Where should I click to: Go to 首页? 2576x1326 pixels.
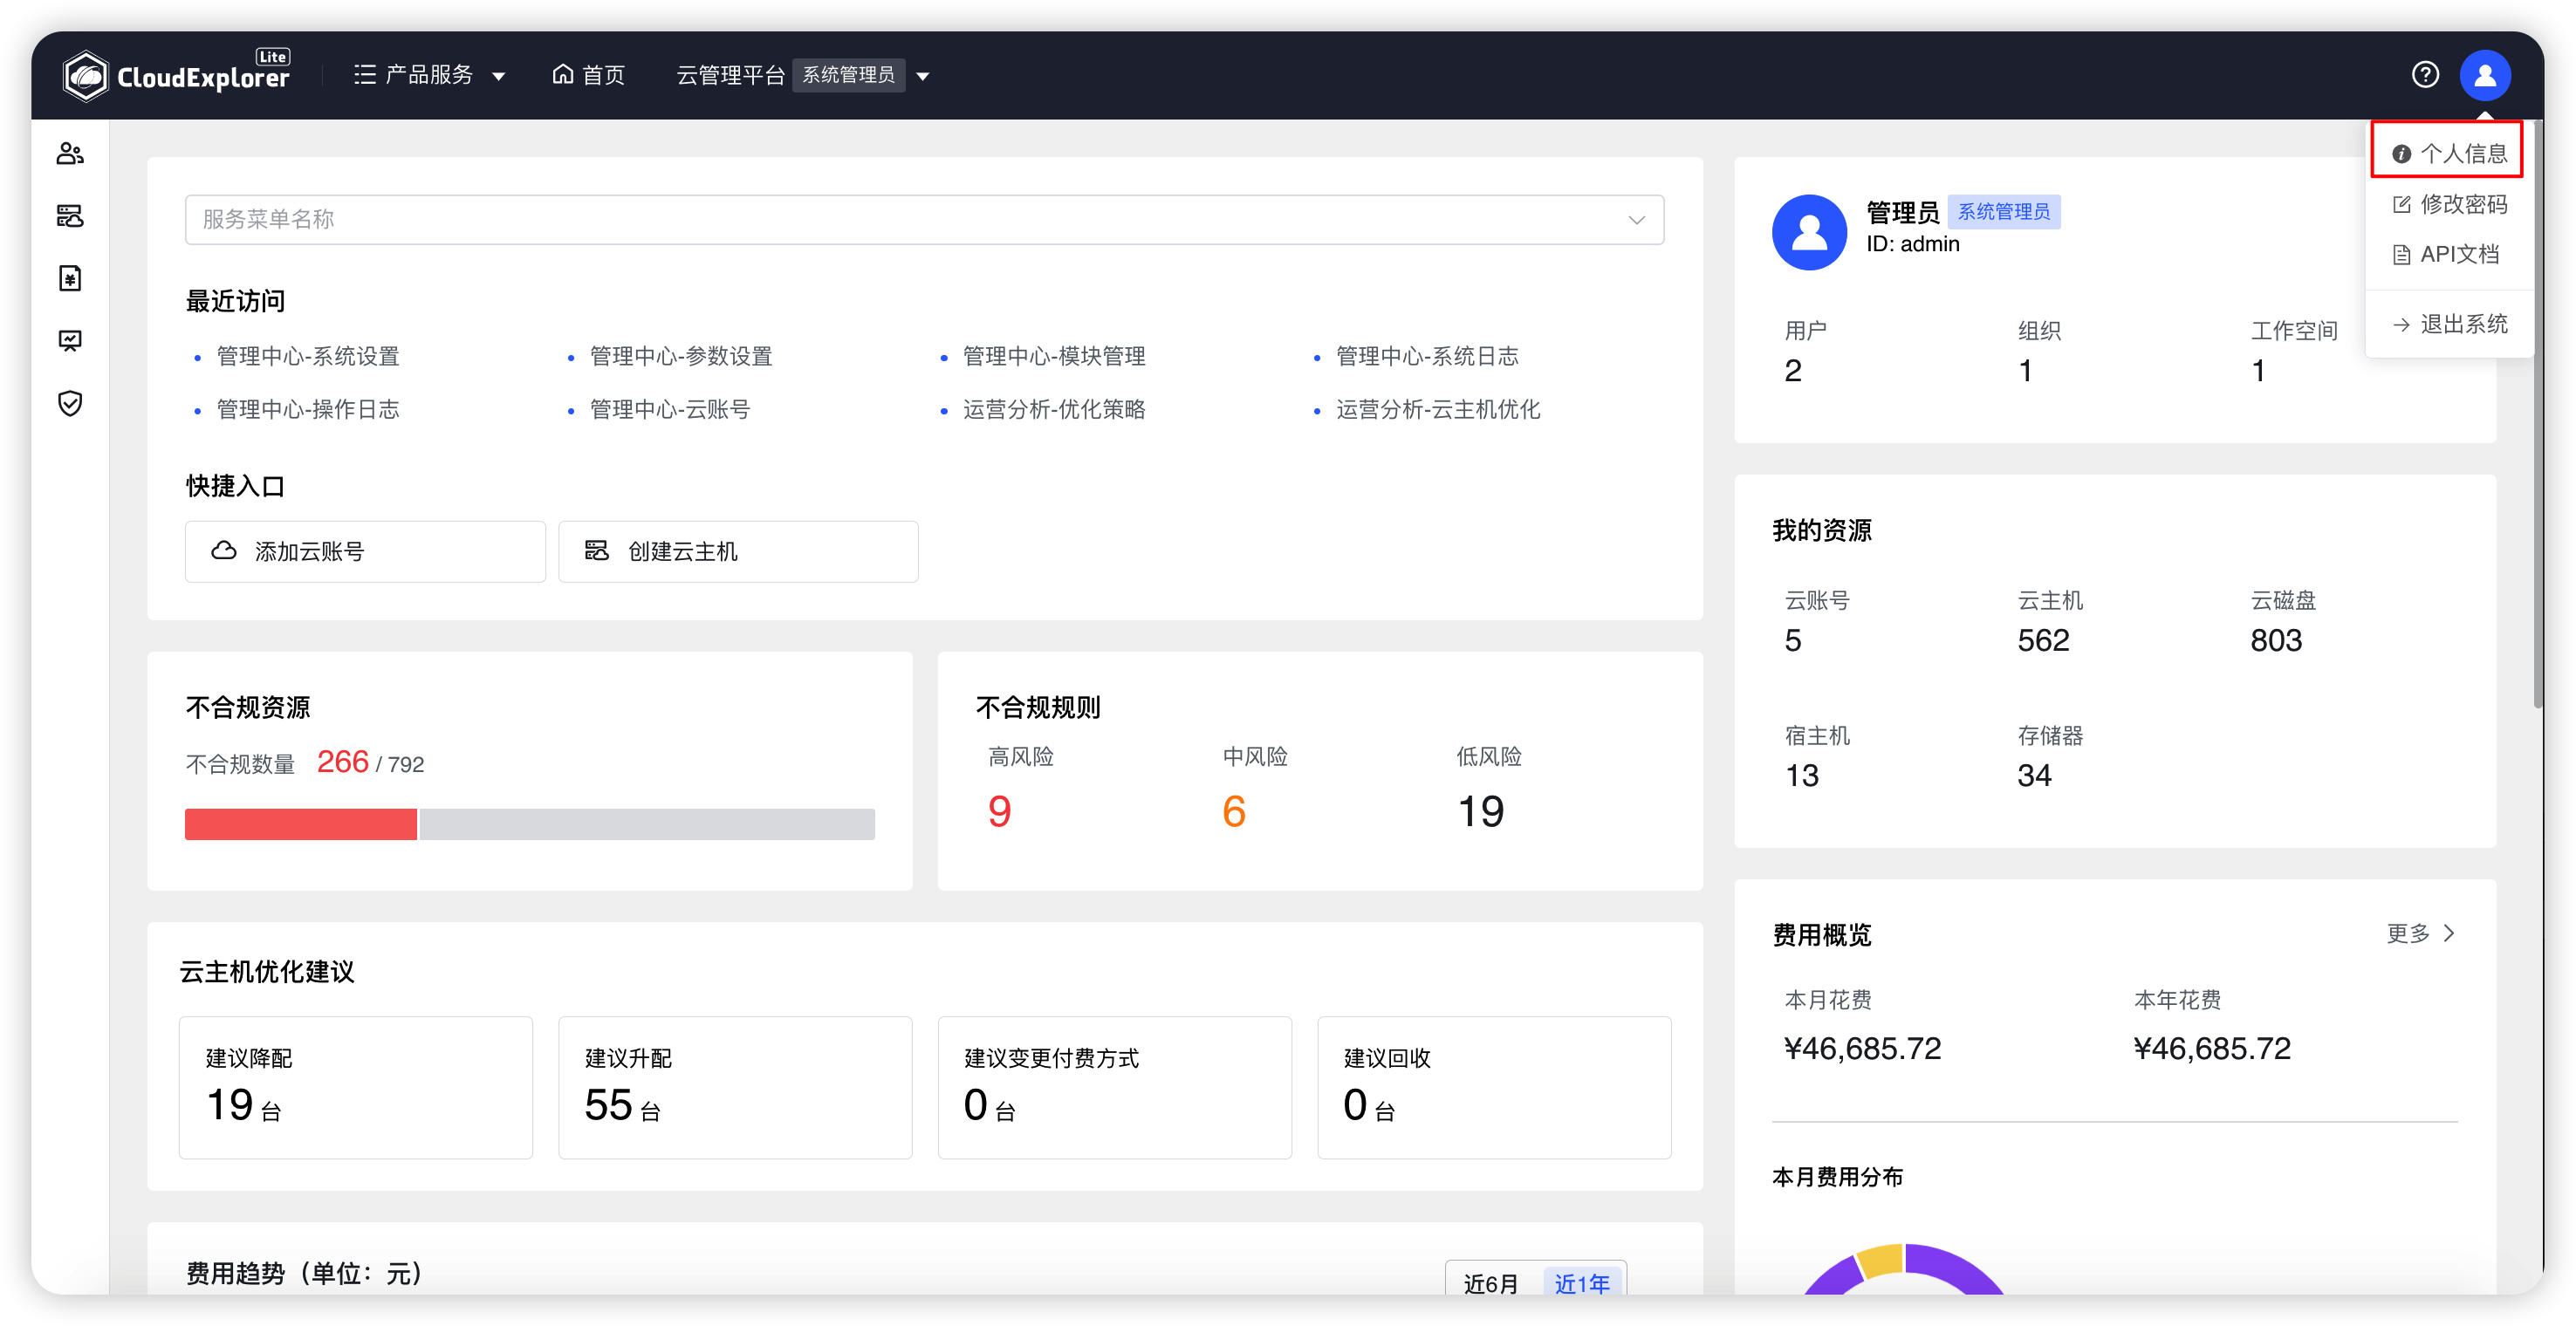click(589, 75)
